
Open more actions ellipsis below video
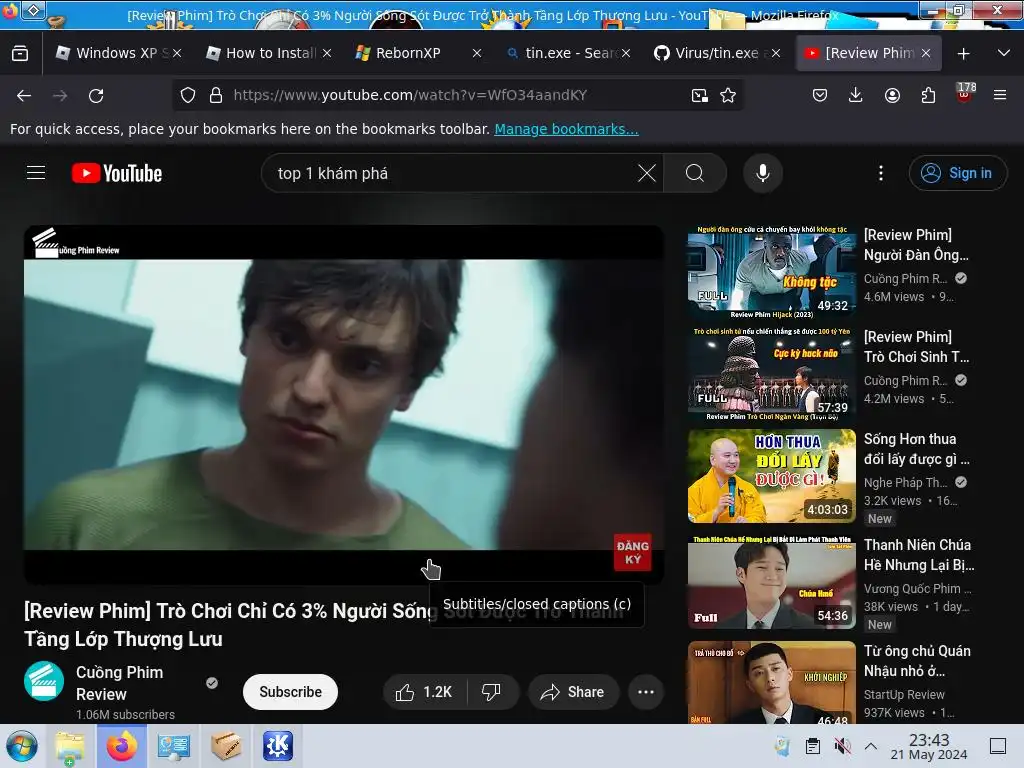(646, 692)
